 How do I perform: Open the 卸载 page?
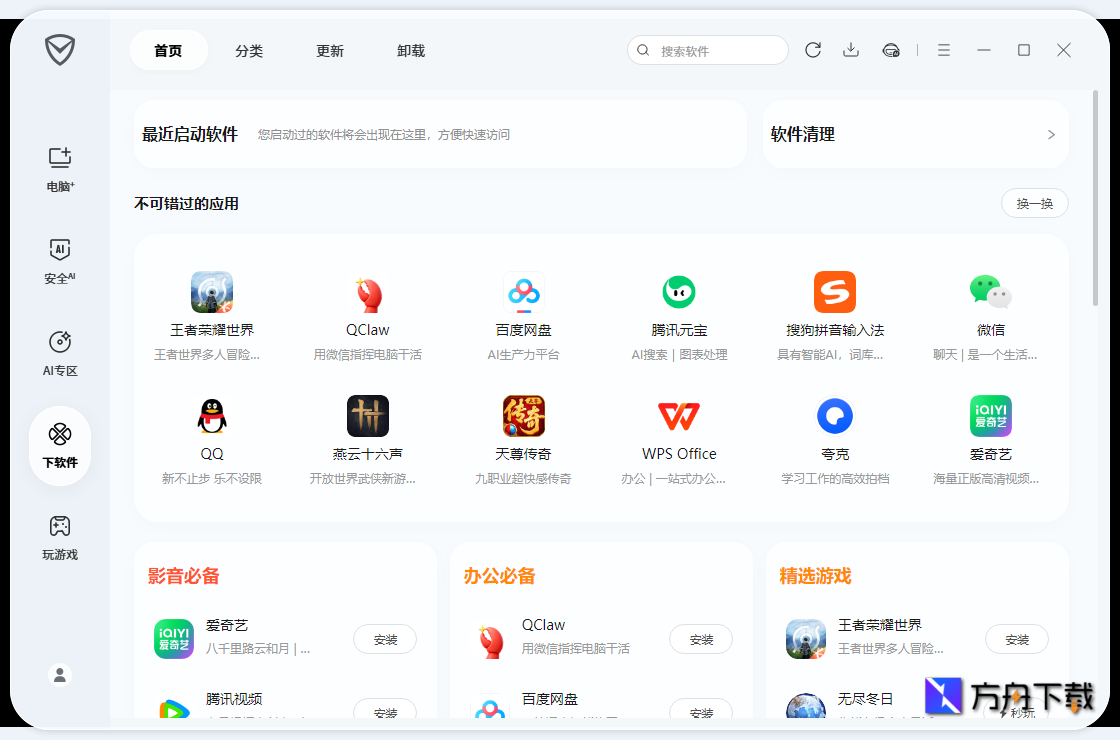(x=410, y=50)
